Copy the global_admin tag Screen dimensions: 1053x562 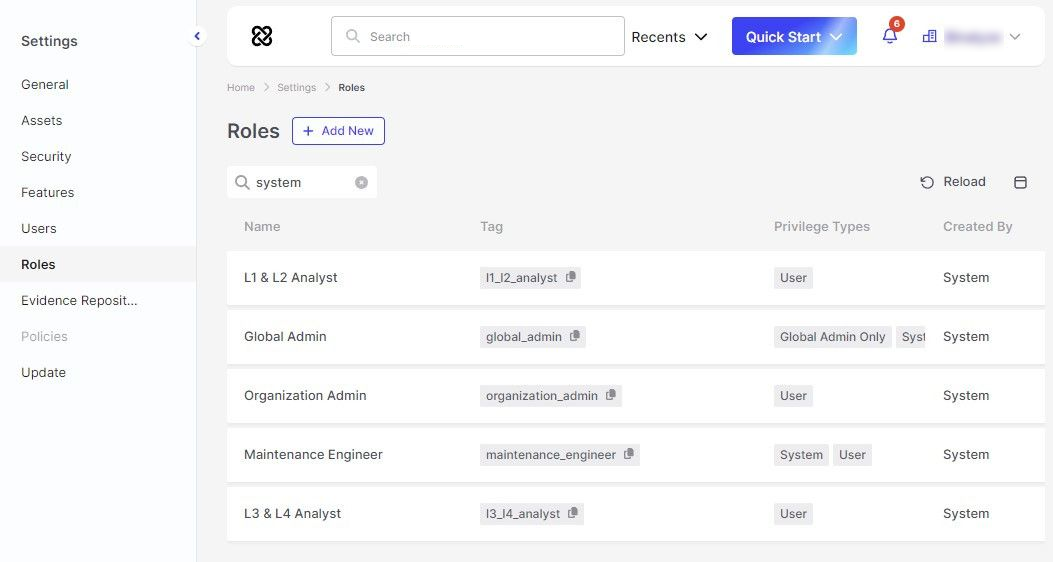575,336
